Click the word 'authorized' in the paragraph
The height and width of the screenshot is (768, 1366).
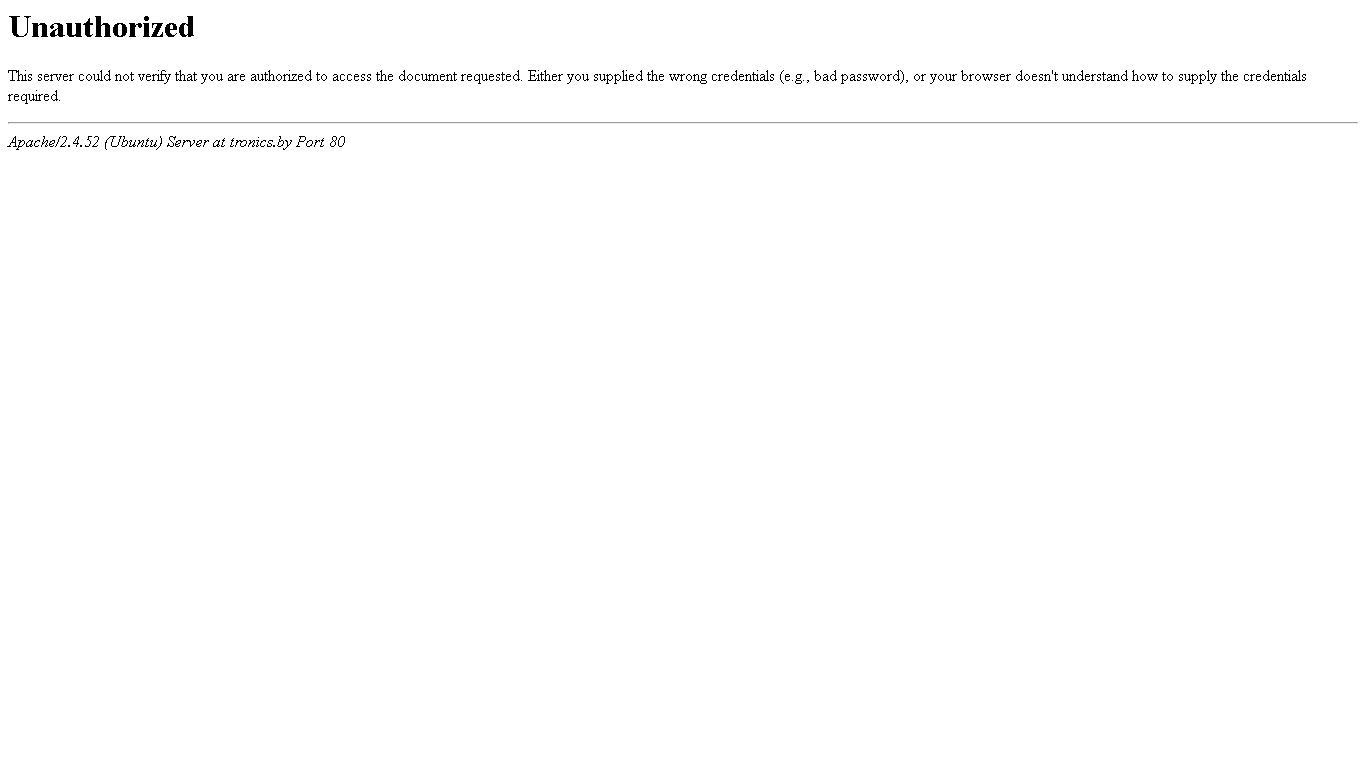[x=281, y=76]
